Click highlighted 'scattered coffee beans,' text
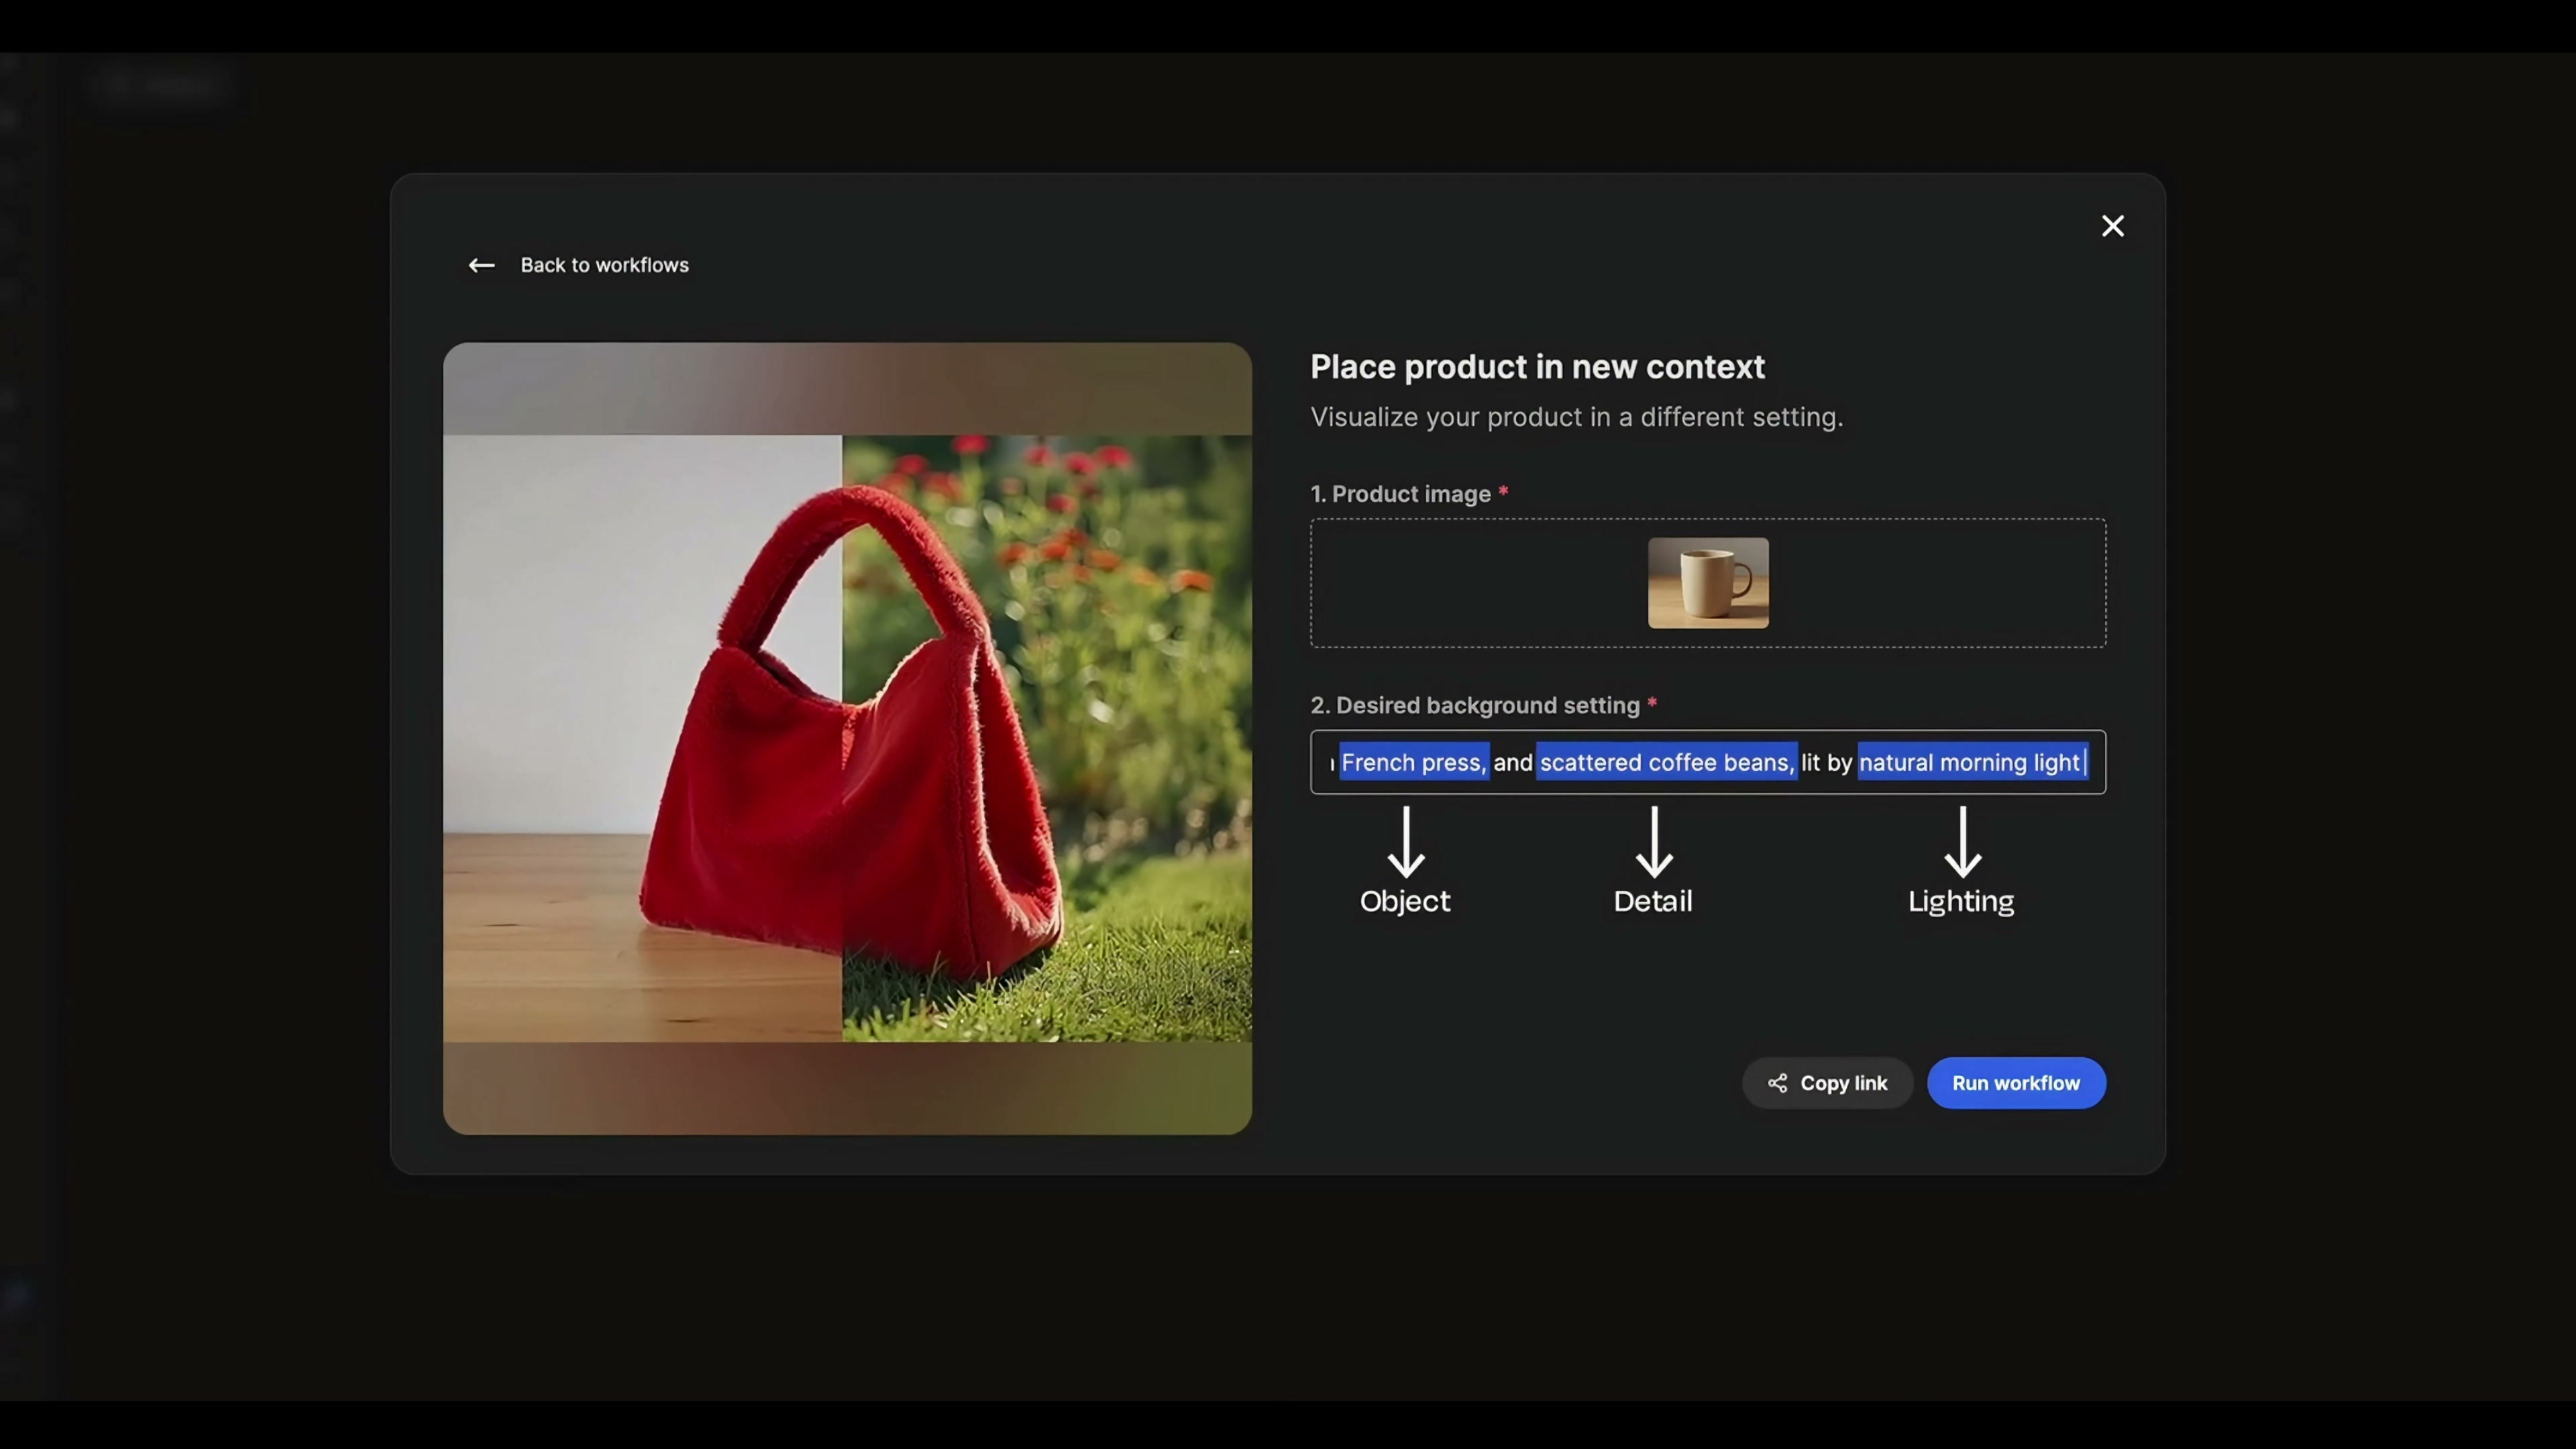The height and width of the screenshot is (1449, 2576). pyautogui.click(x=1667, y=762)
